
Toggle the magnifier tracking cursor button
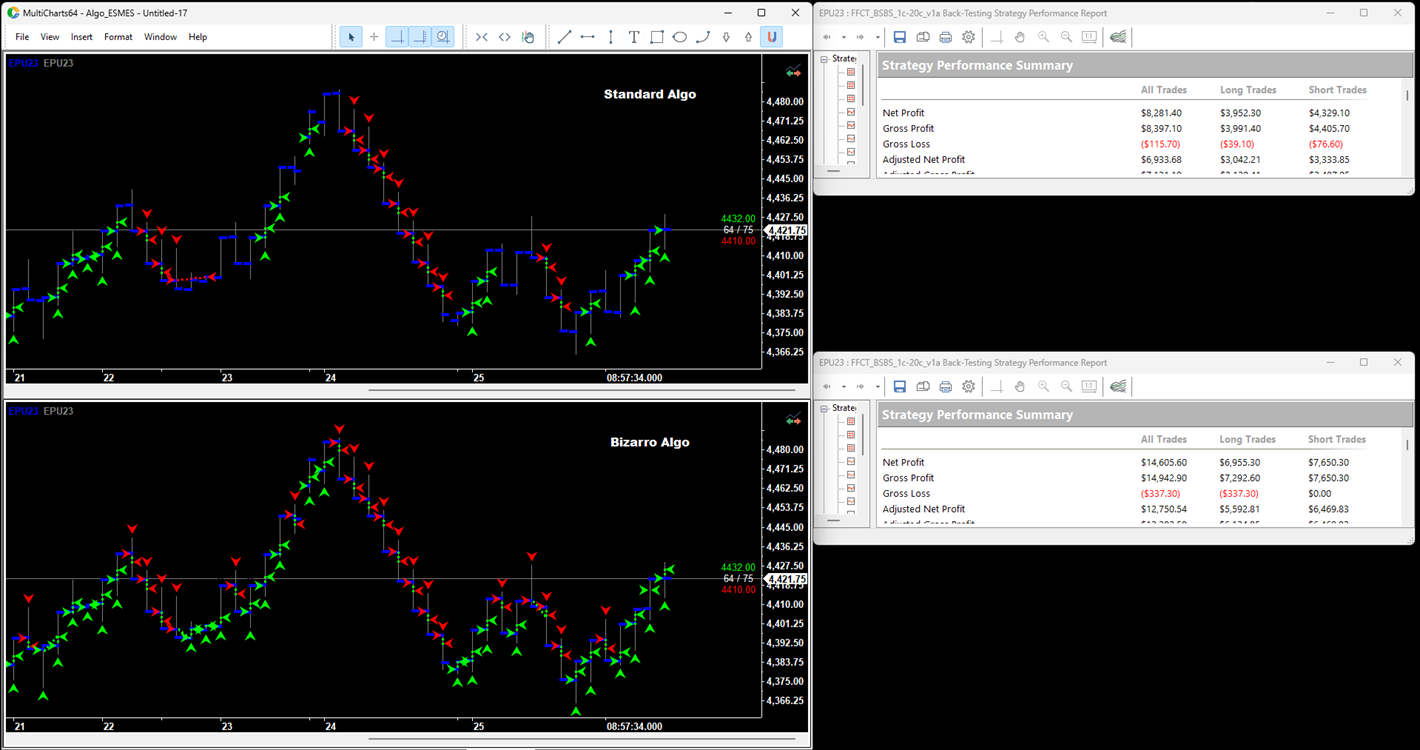point(443,37)
